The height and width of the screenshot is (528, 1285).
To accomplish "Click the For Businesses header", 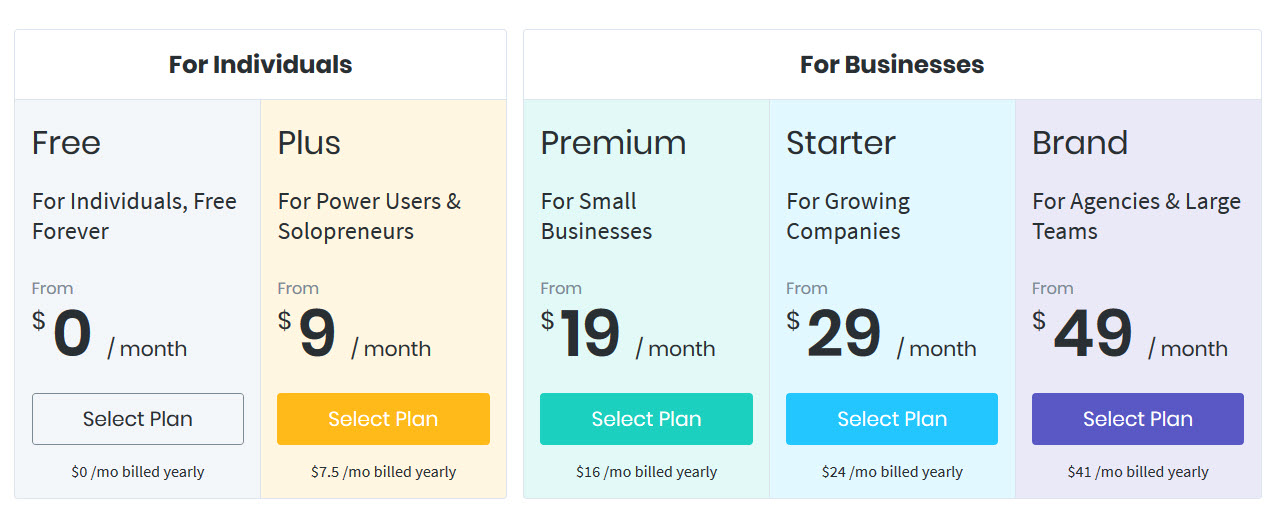I will coord(892,65).
